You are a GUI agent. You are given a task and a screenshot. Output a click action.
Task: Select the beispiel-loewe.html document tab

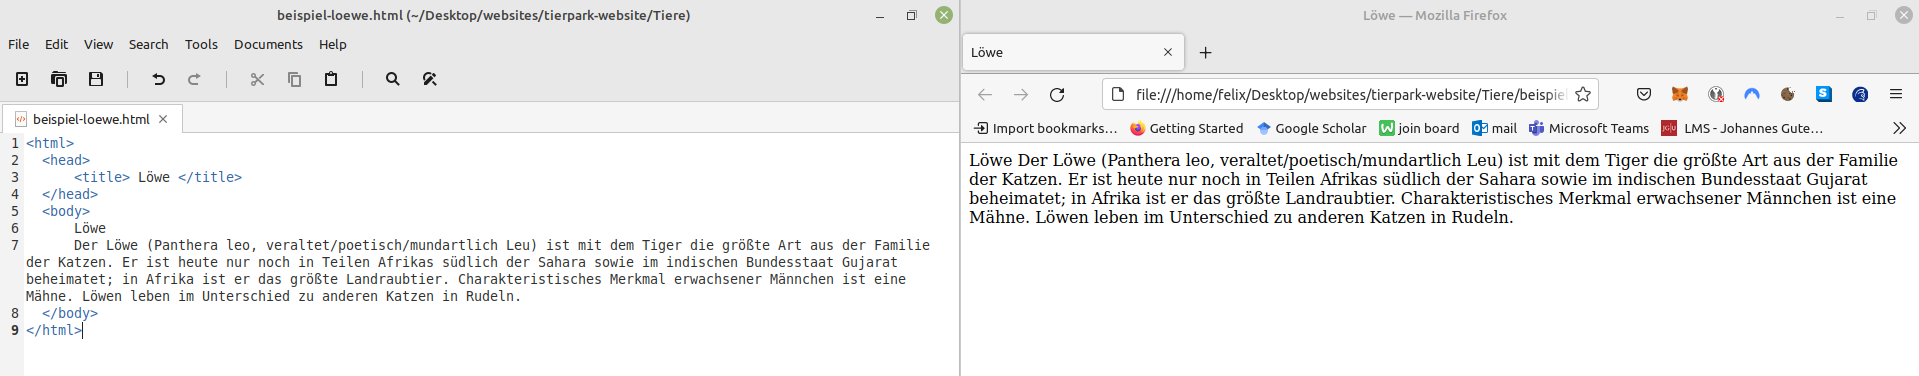click(x=91, y=119)
